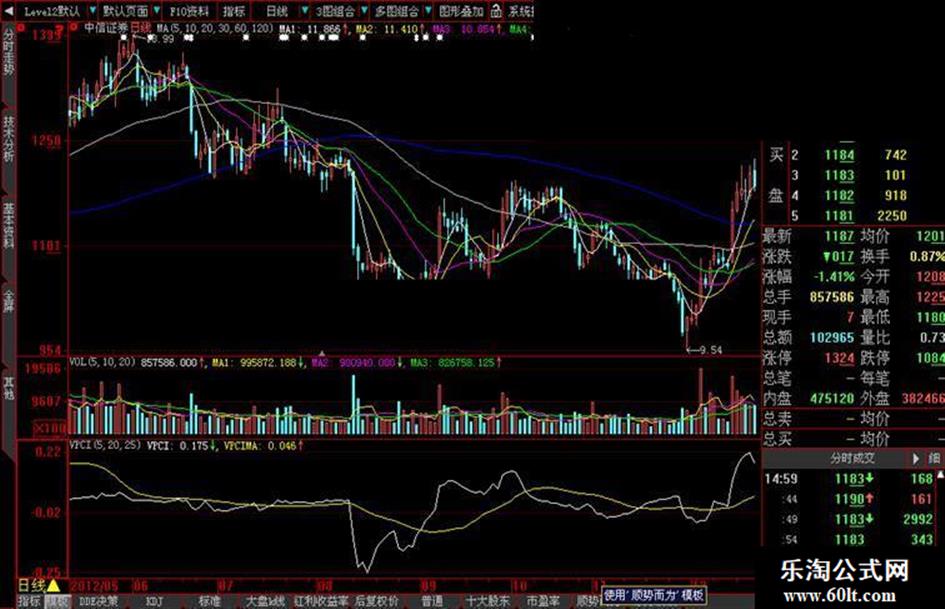Image resolution: width=945 pixels, height=609 pixels.
Task: Expand the 默认页面 dropdown arrow
Action: [x=157, y=11]
